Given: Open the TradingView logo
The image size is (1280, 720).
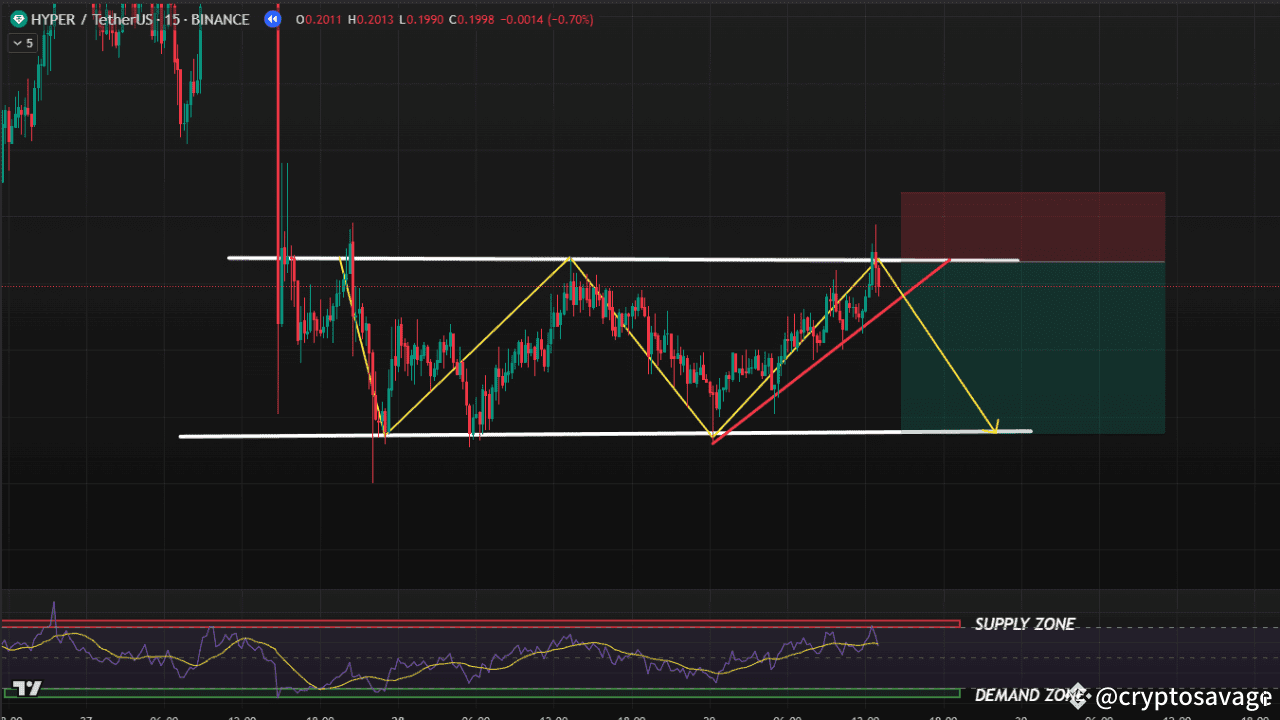Looking at the screenshot, I should coord(26,689).
